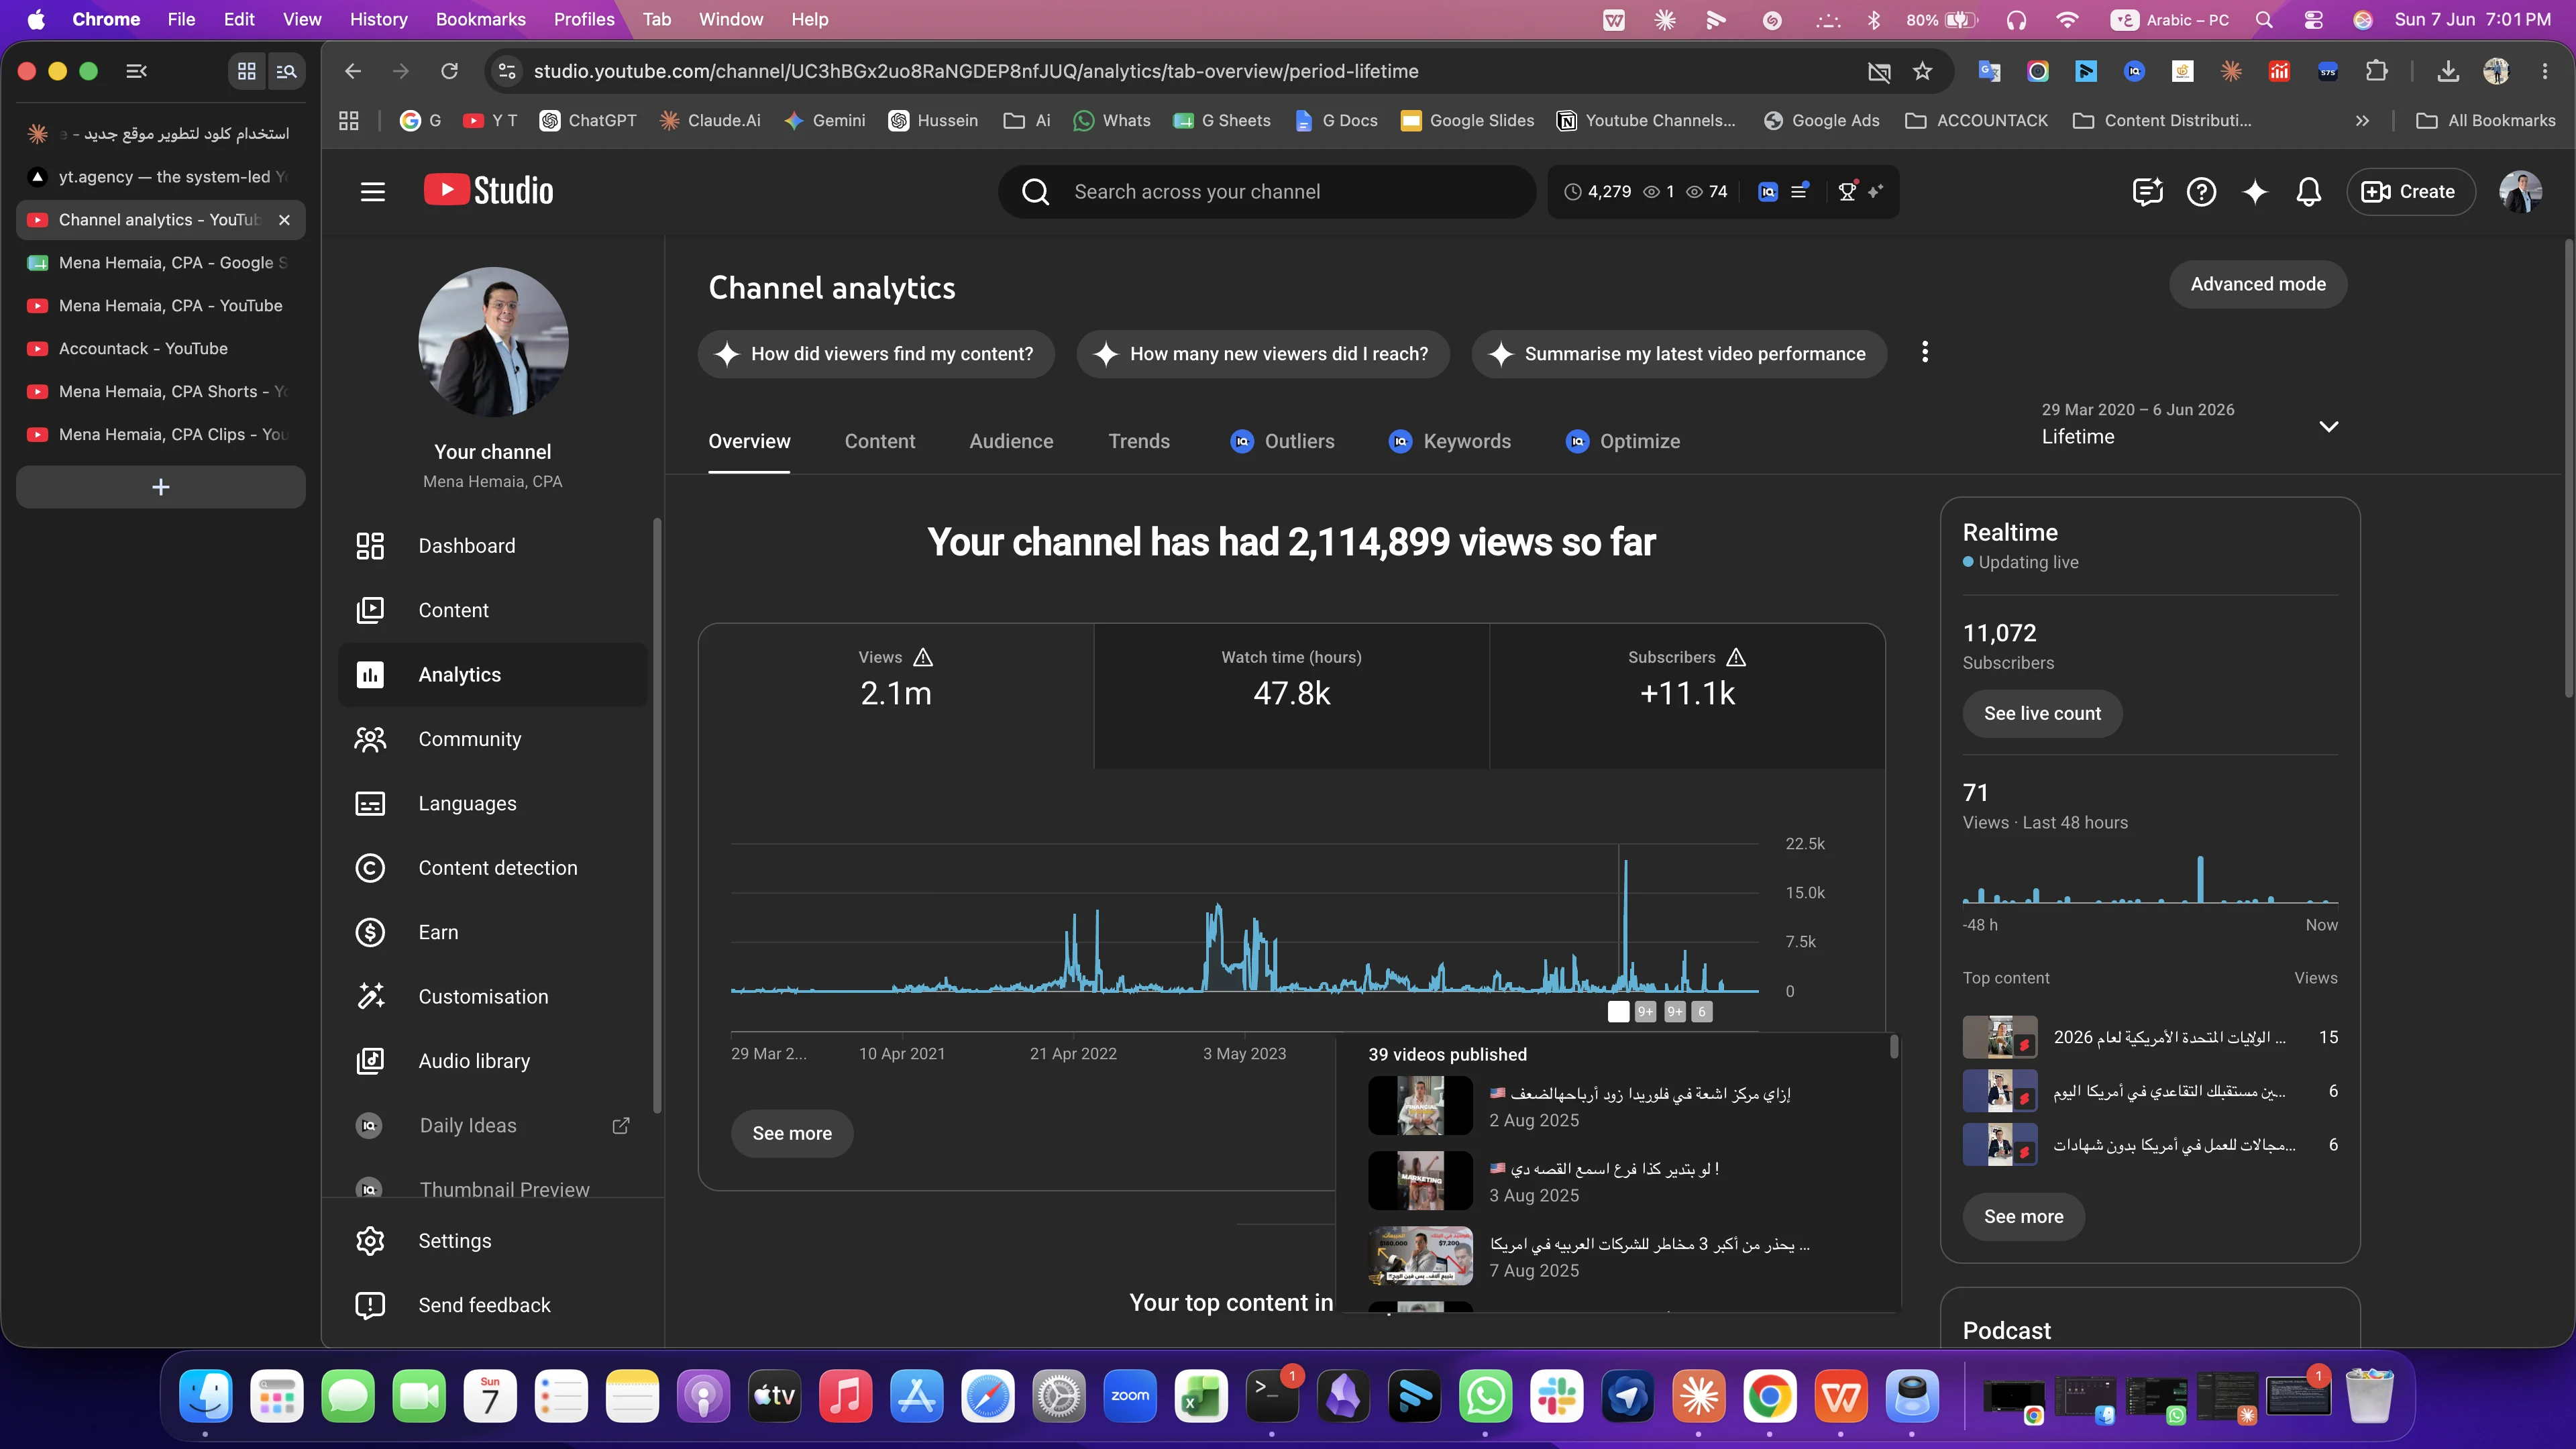Select the Subscribers metric card

pyautogui.click(x=1687, y=696)
